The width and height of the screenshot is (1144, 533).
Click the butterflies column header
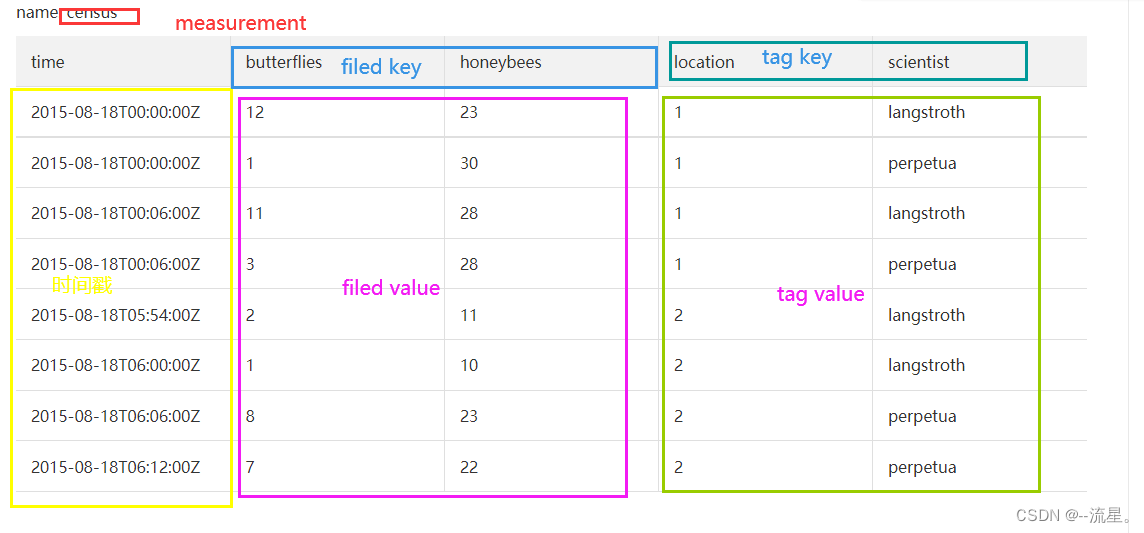point(284,62)
